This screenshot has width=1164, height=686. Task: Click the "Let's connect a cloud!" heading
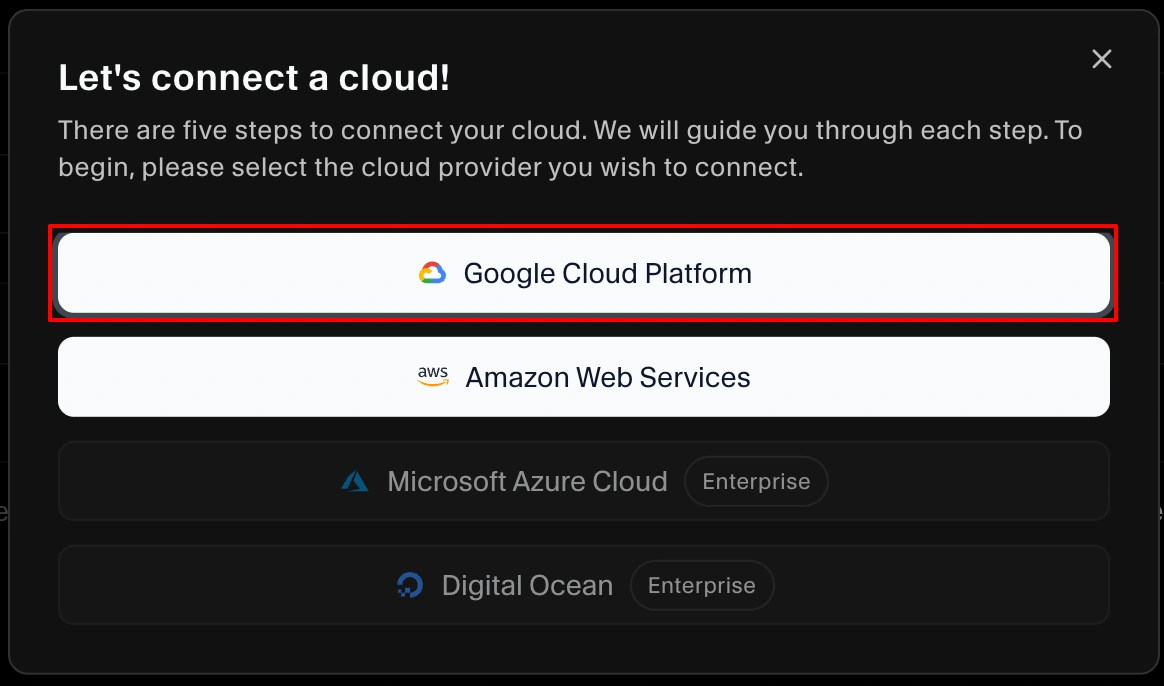click(x=254, y=78)
